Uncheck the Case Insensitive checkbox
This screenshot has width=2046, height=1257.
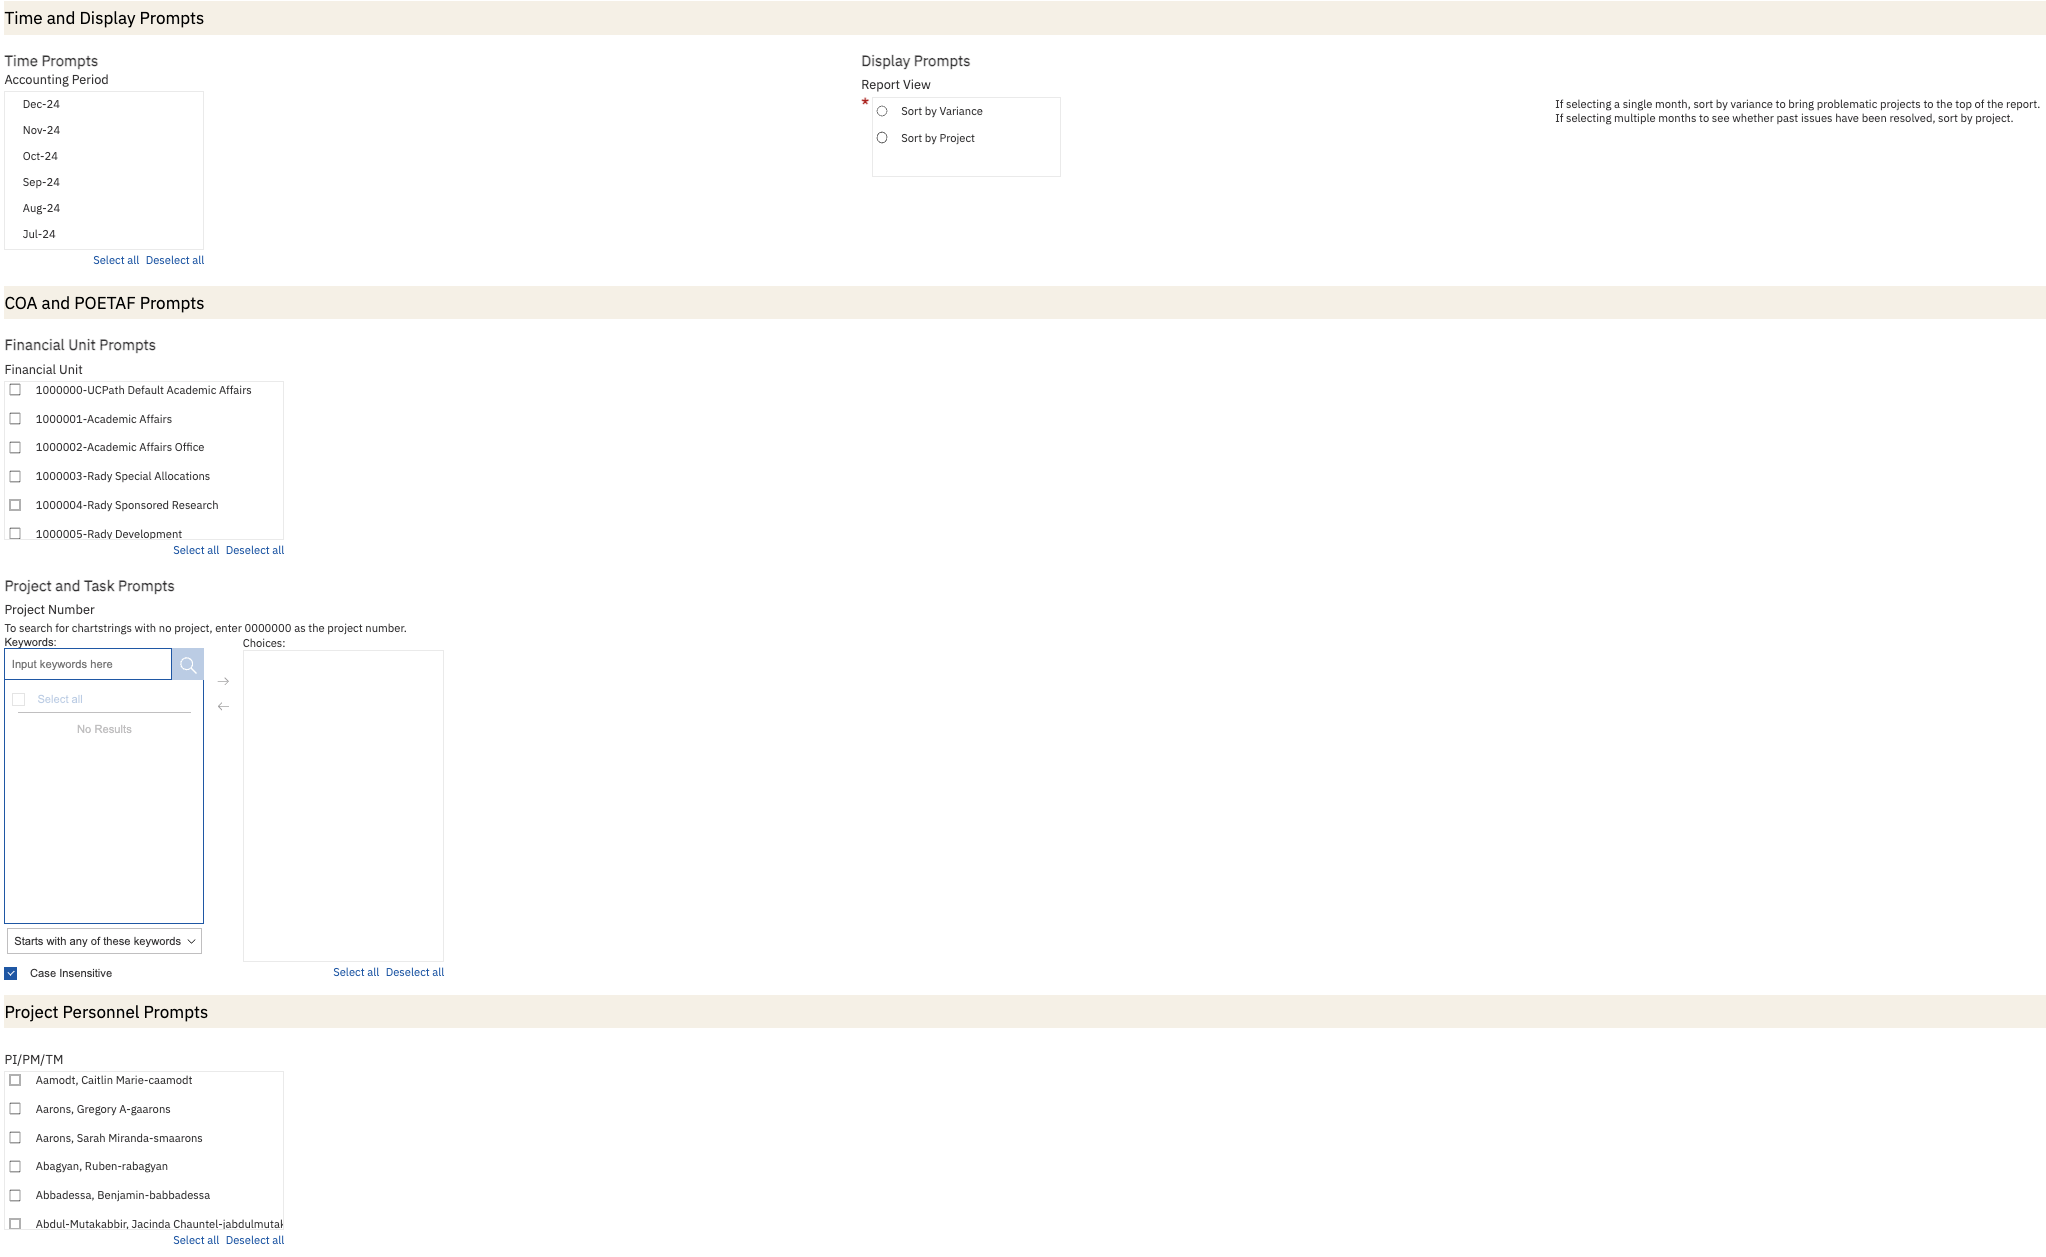point(11,973)
